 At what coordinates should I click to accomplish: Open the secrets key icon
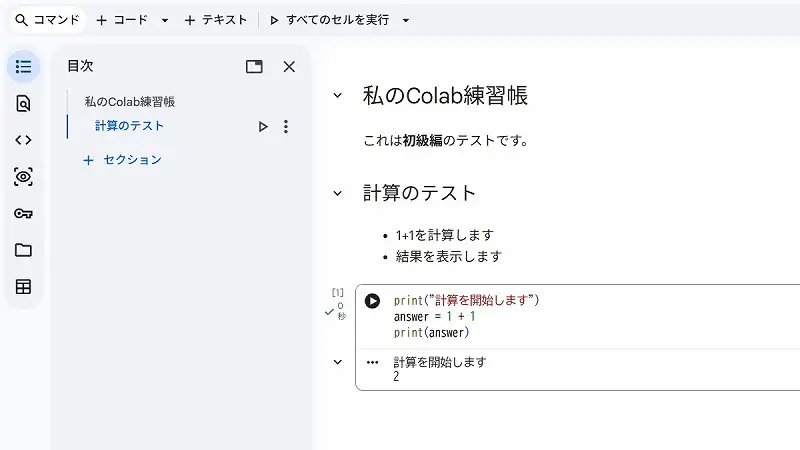[x=23, y=214]
